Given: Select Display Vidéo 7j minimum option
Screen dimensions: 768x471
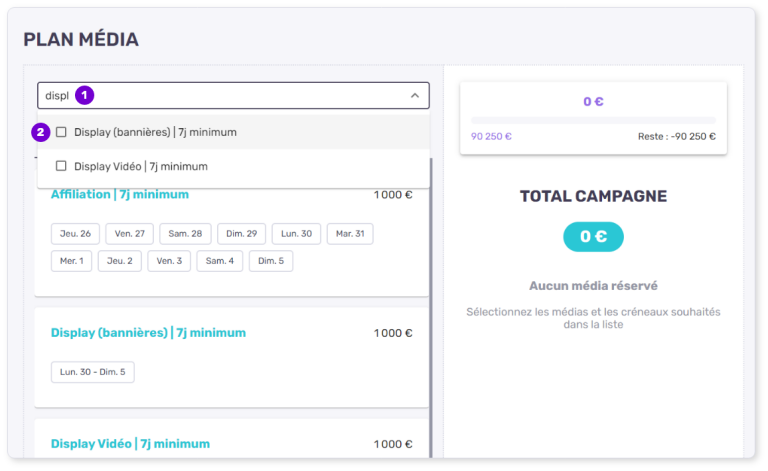Looking at the screenshot, I should (x=141, y=166).
